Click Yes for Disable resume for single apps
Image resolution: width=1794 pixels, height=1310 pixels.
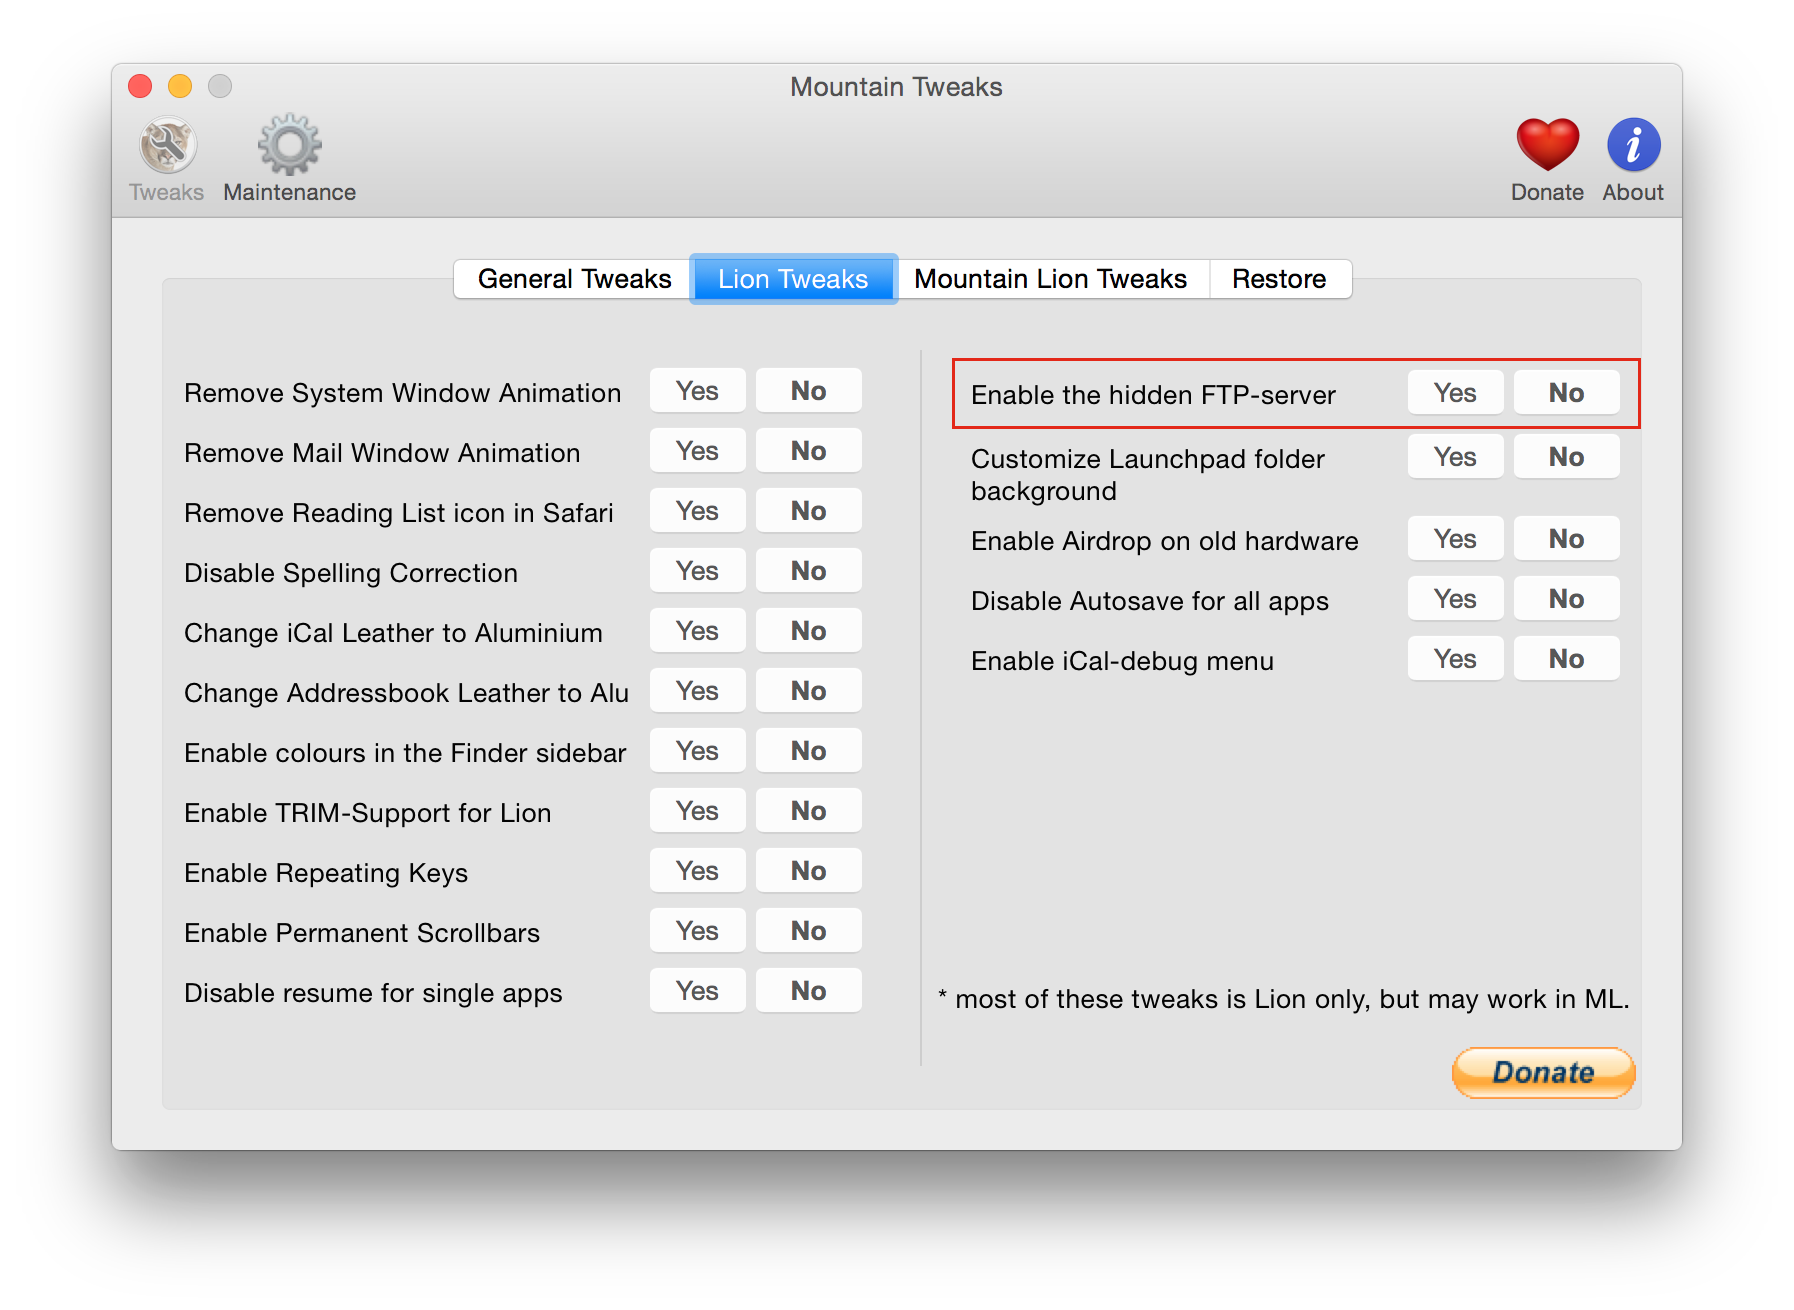tap(697, 991)
